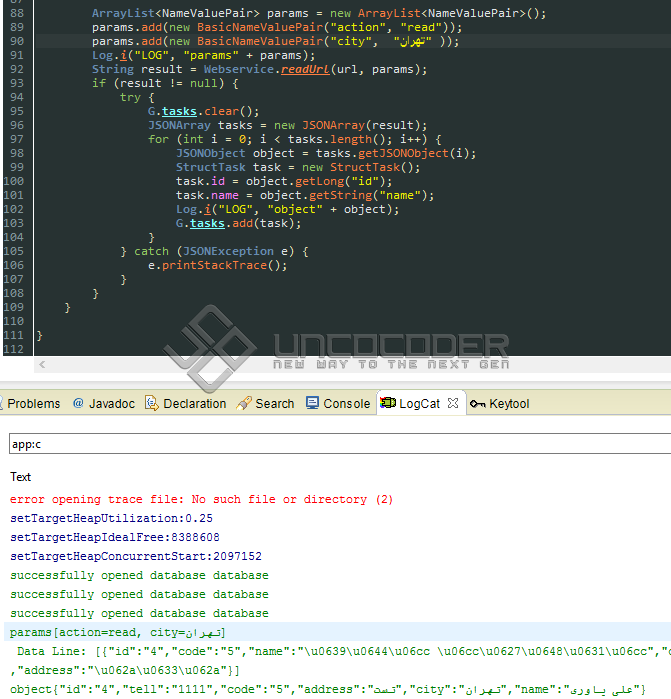The height and width of the screenshot is (699, 671).
Task: Click getLong("id") on line 100
Action: point(341,181)
